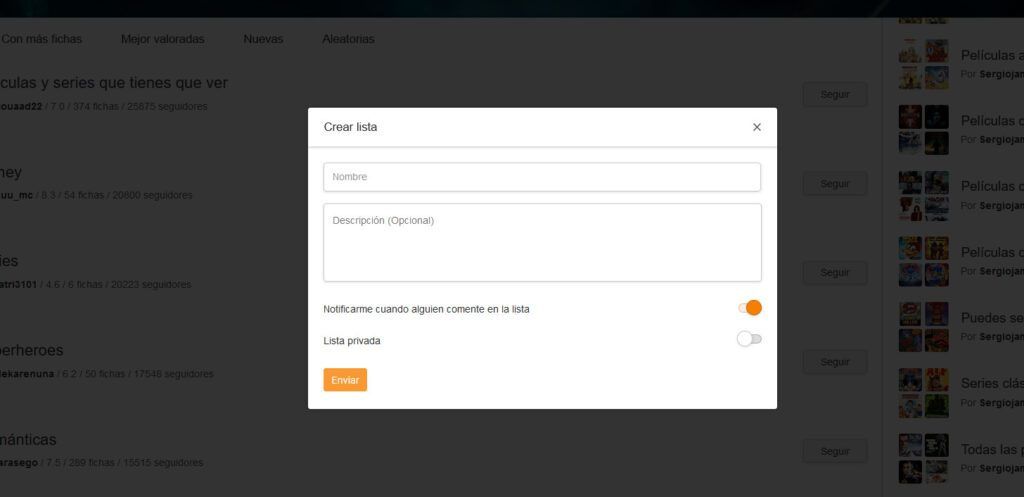Open sidebar list 'Puedes se'
This screenshot has height=497, width=1024.
(992, 318)
